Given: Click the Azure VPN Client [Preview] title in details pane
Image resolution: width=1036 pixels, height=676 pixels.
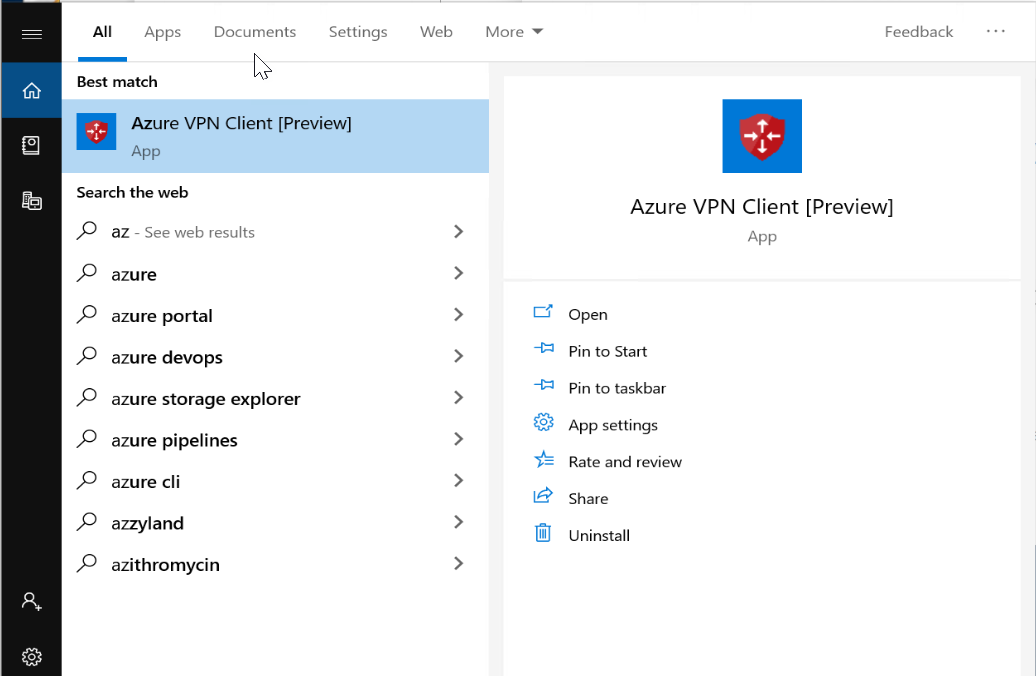Looking at the screenshot, I should [762, 207].
